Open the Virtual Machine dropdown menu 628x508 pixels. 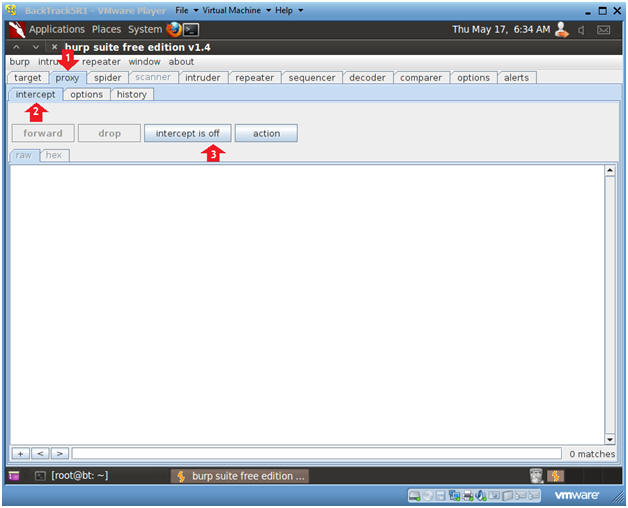(236, 10)
